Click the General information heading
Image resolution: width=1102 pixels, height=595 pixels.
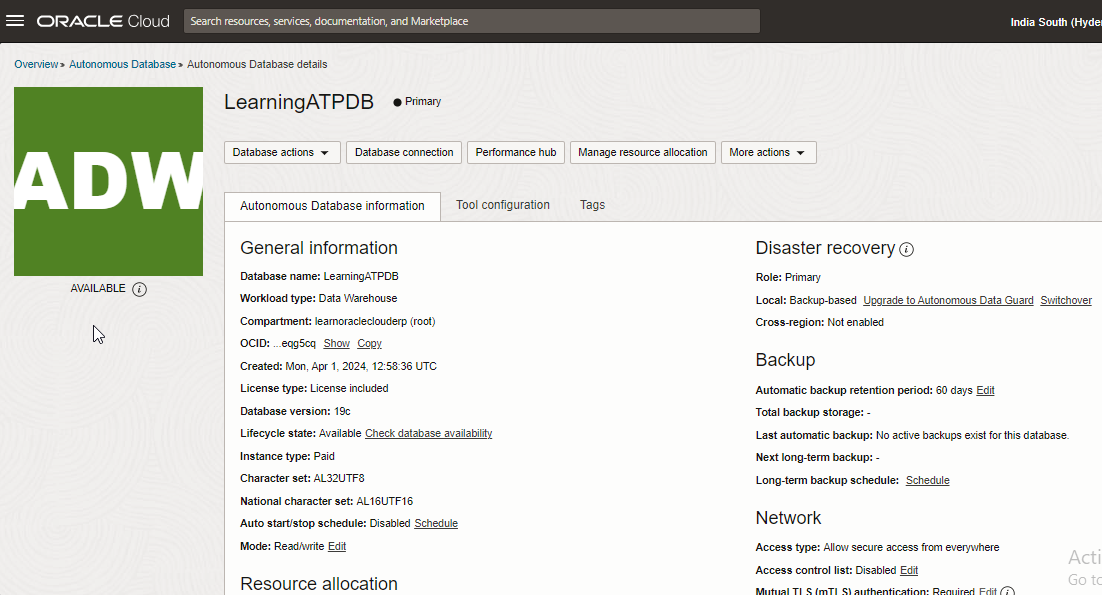coord(318,248)
